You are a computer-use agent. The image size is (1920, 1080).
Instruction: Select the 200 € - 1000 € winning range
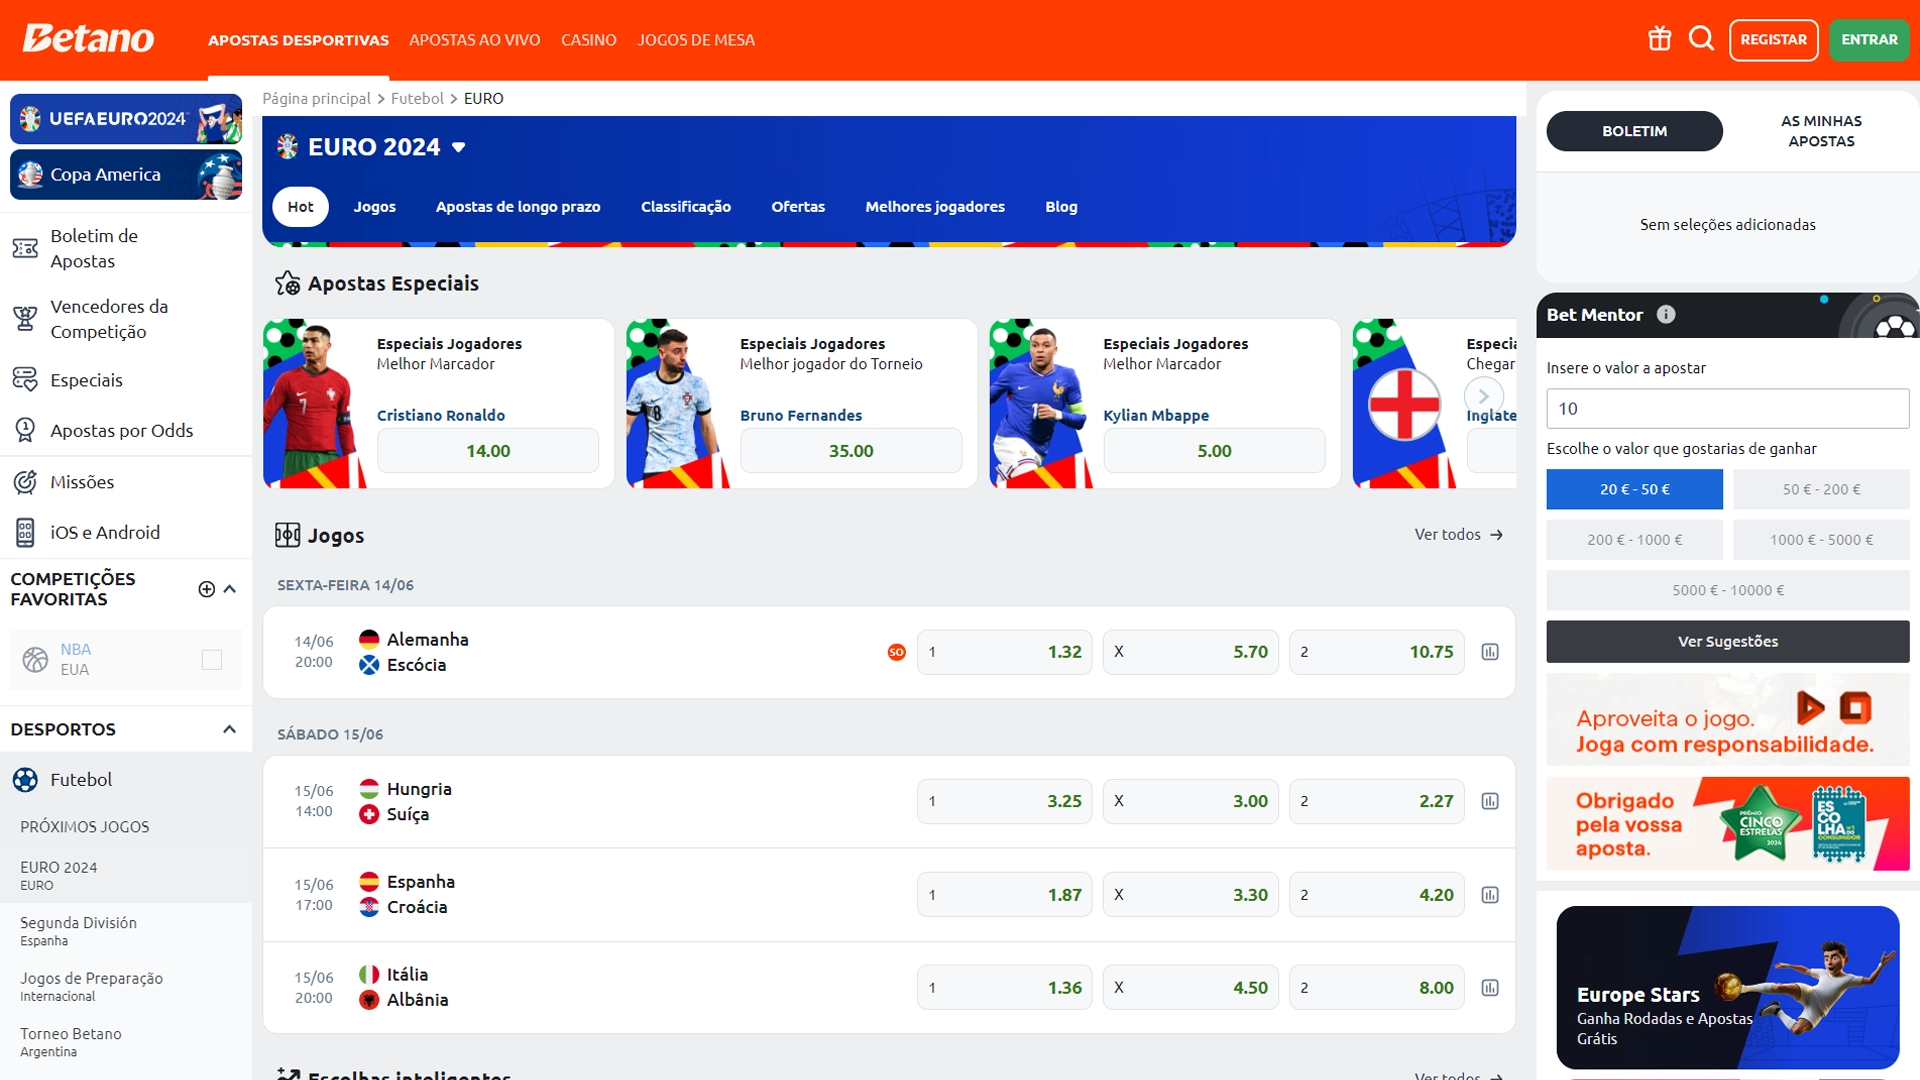coord(1633,540)
